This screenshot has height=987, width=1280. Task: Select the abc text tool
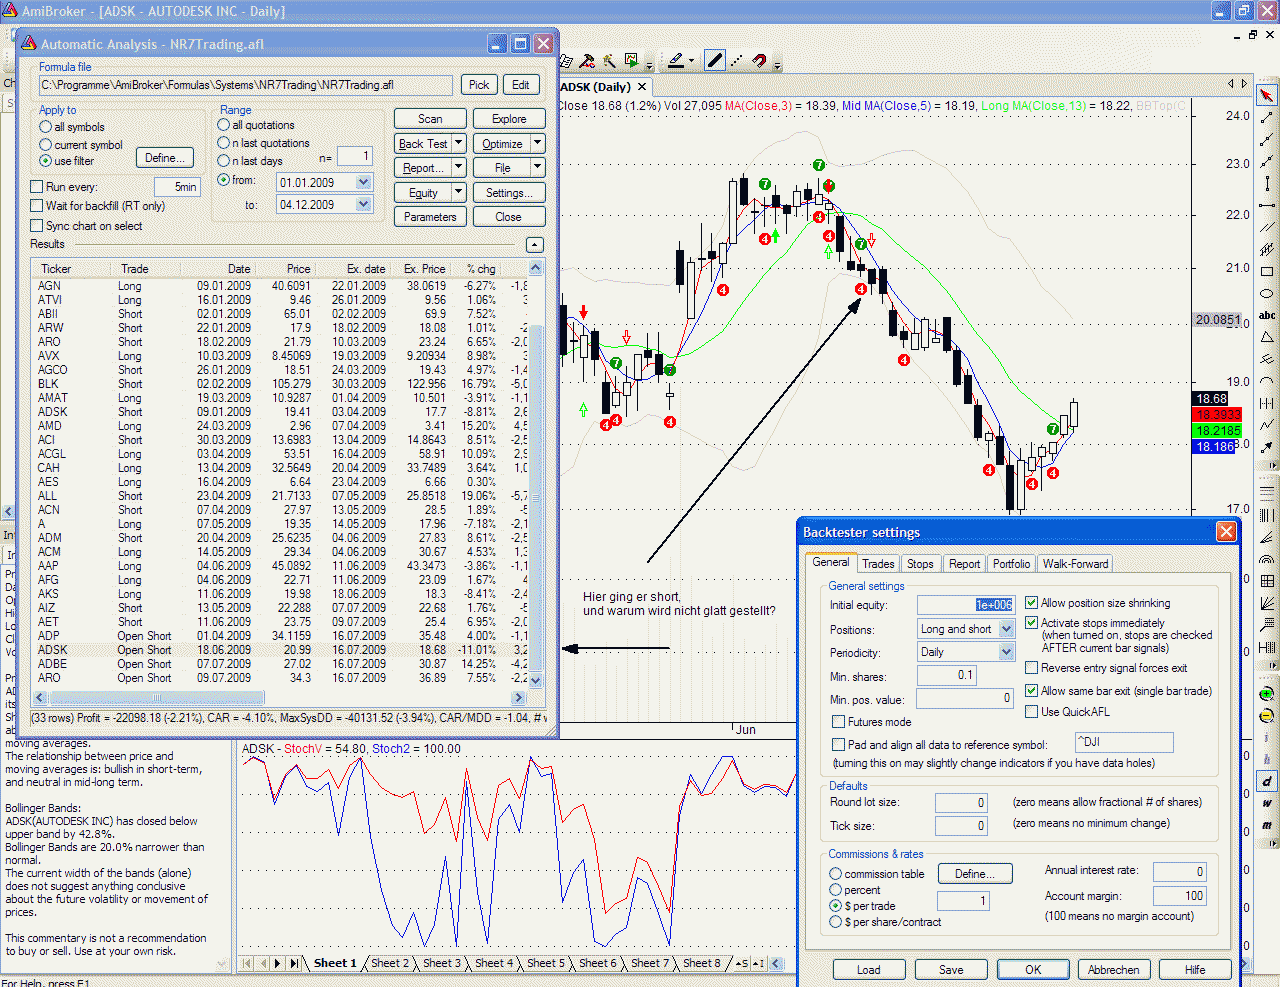click(1267, 316)
